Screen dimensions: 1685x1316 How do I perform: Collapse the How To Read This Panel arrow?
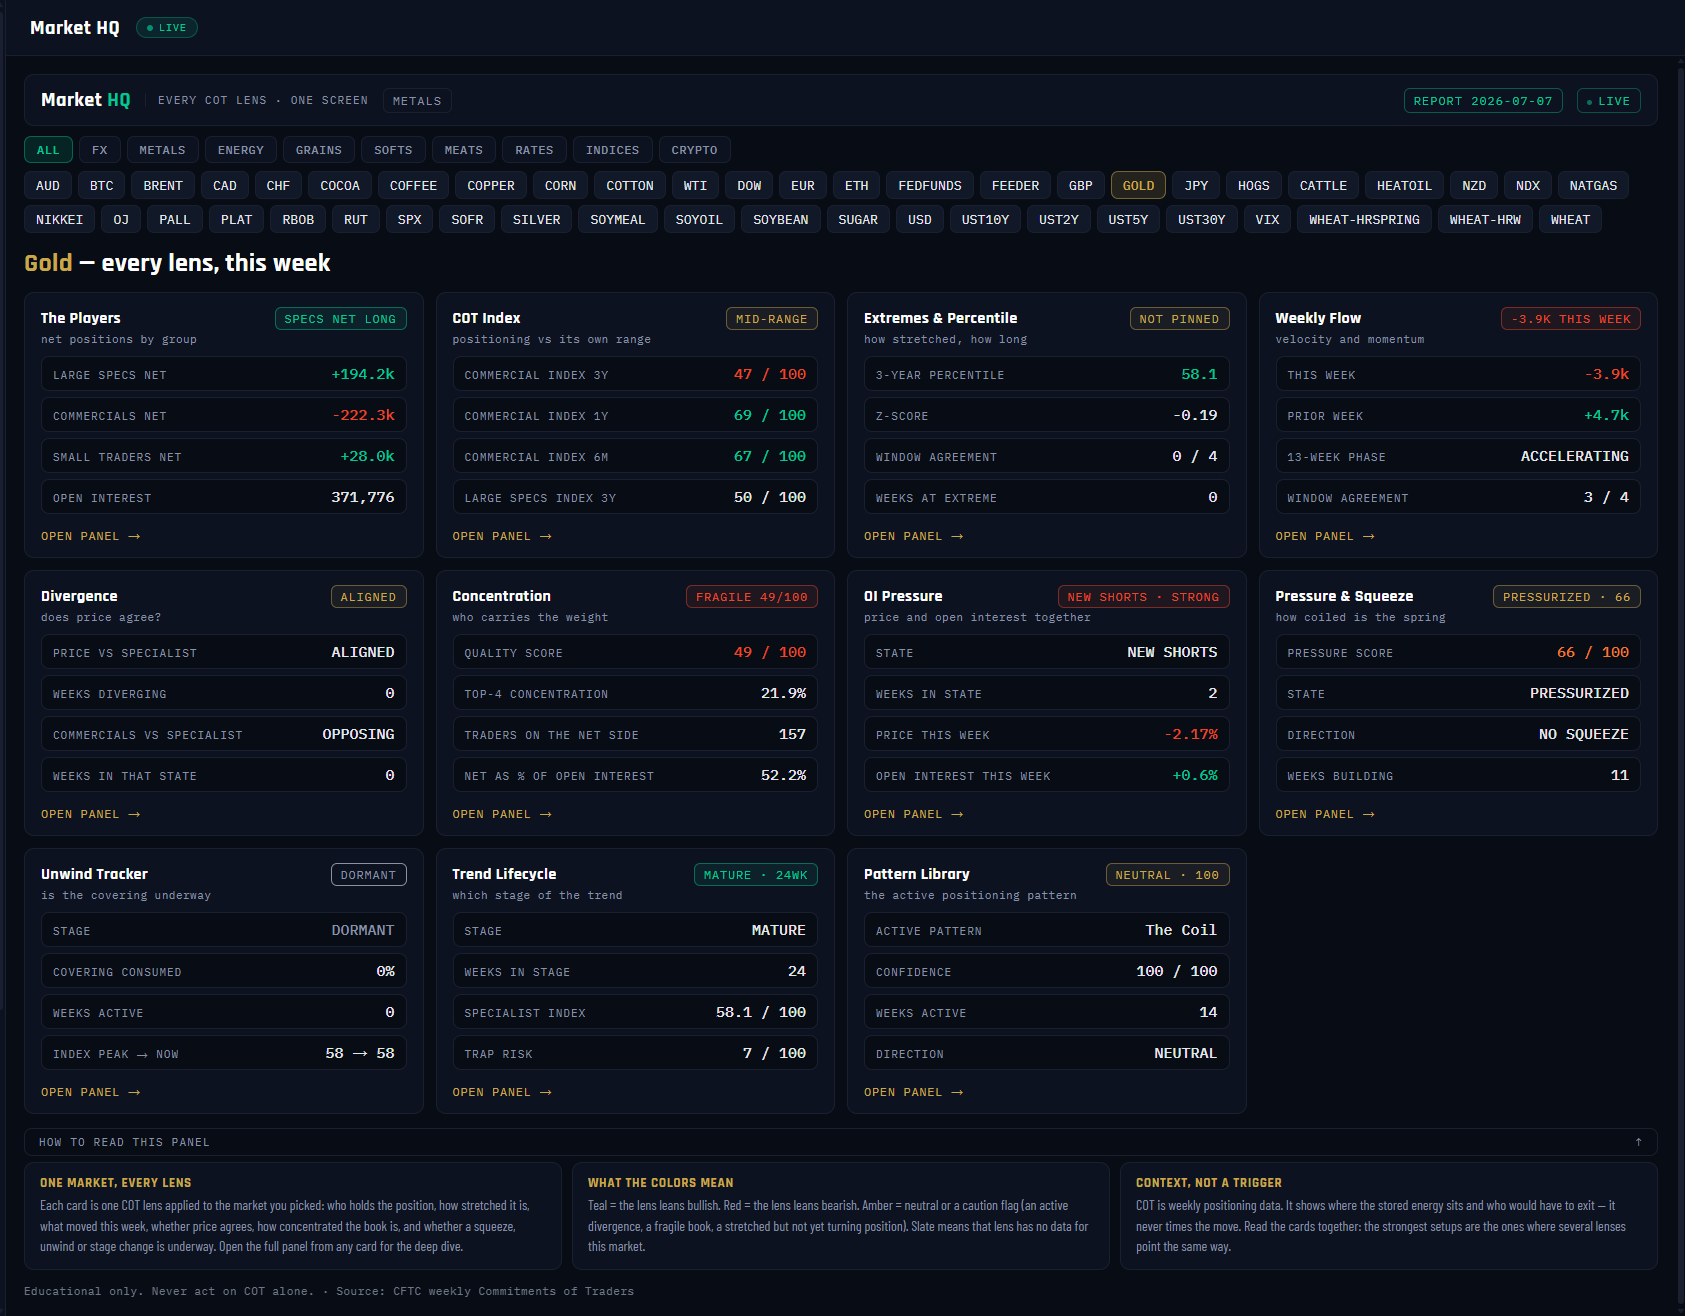click(1638, 1142)
